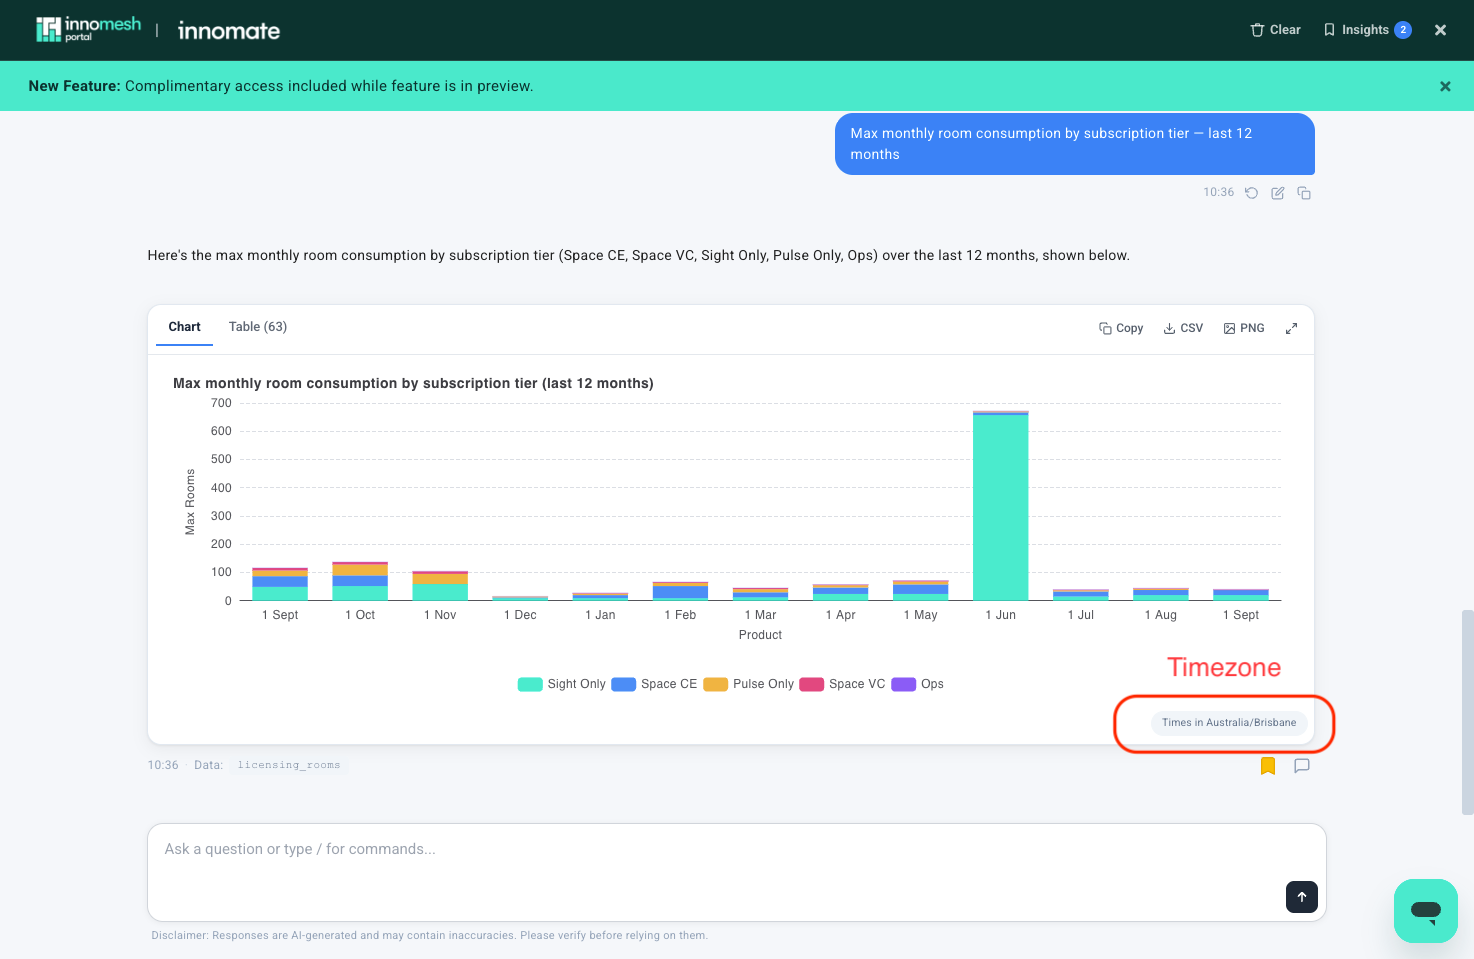Switch to the Chart tab
The image size is (1474, 959).
point(184,327)
